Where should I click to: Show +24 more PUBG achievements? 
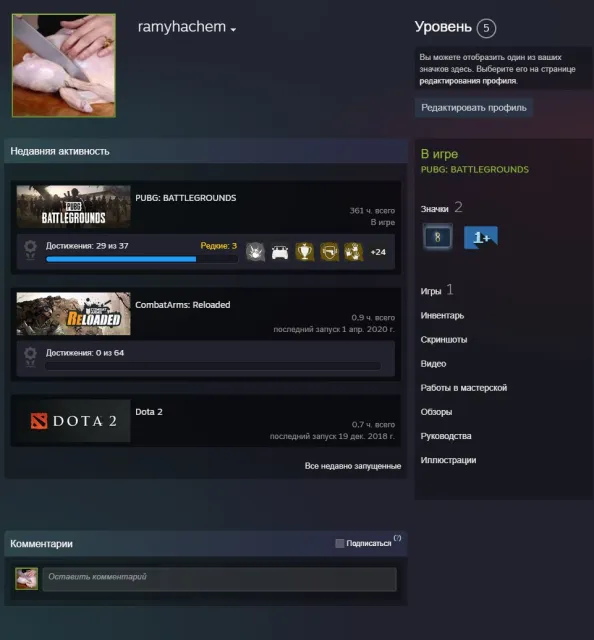tap(378, 252)
